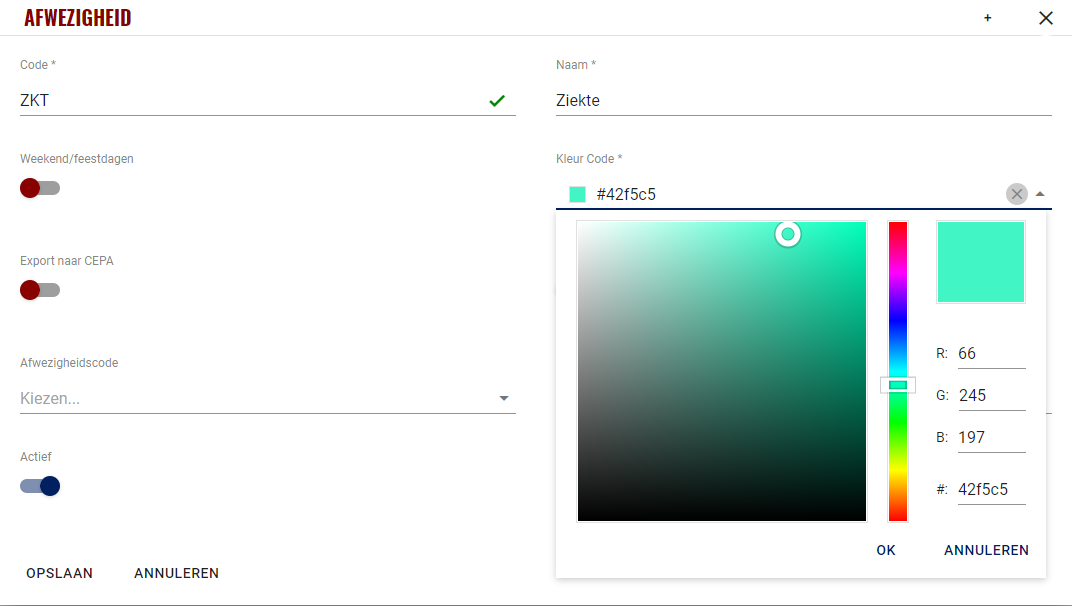This screenshot has height=606, width=1072.
Task: Collapse the Kleur Code picker with the arrow
Action: pyautogui.click(x=1040, y=194)
